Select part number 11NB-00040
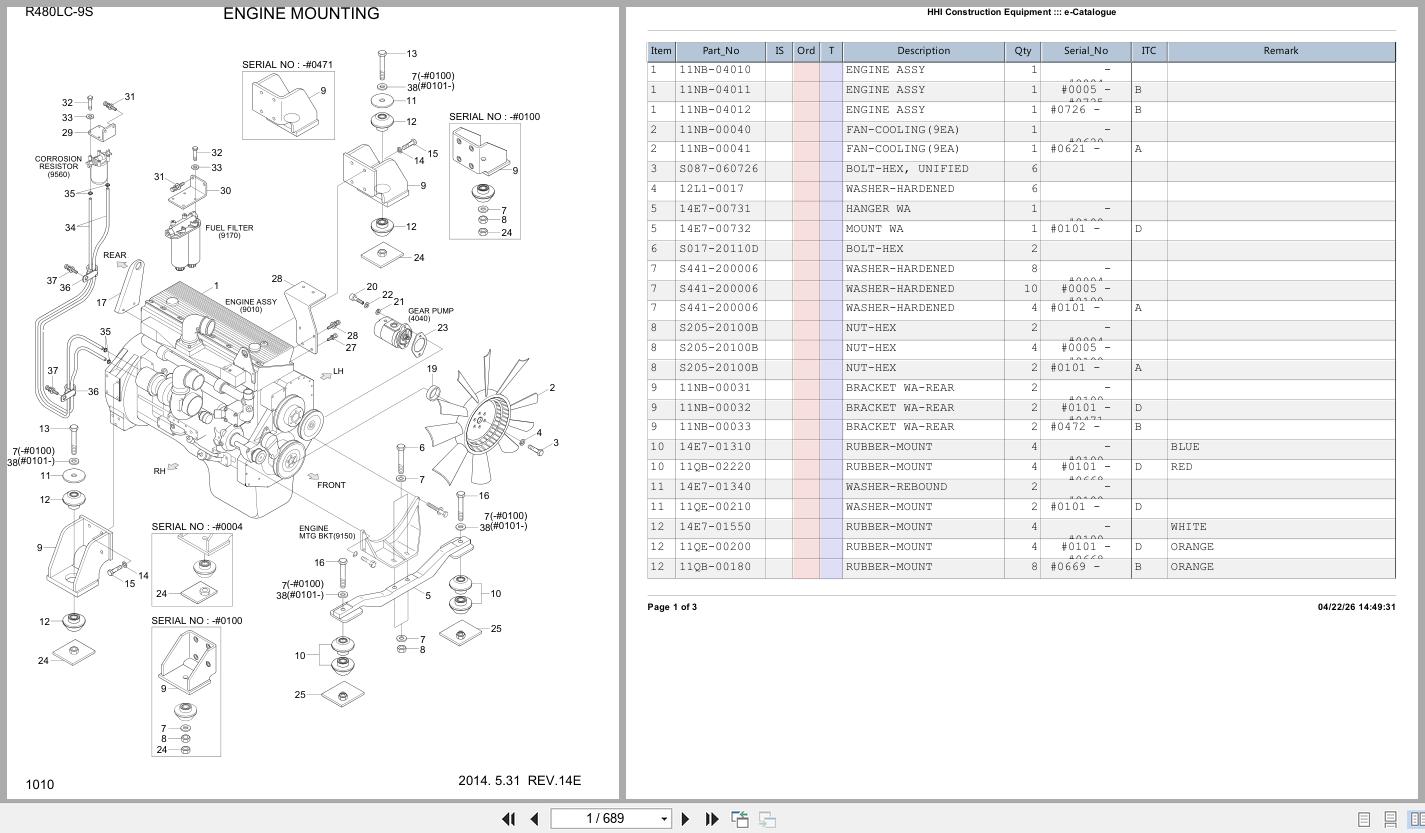1425x833 pixels. click(715, 130)
